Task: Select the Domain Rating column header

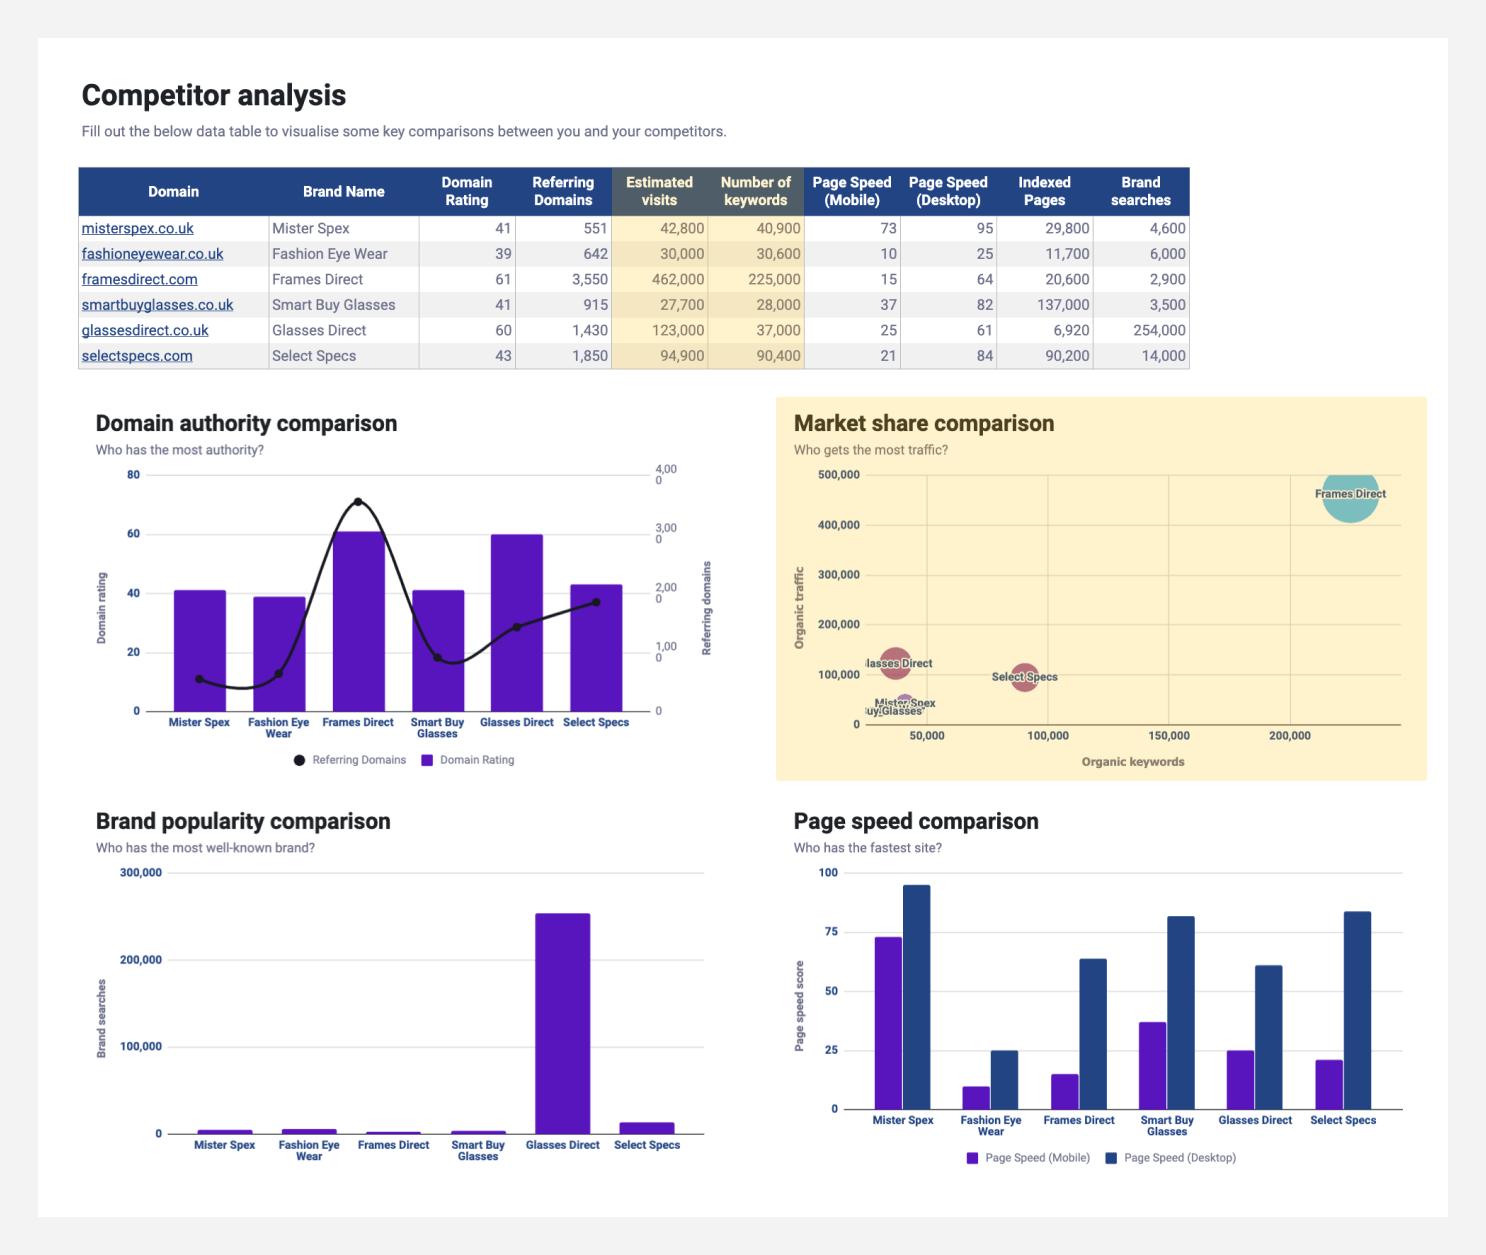Action: (x=467, y=191)
